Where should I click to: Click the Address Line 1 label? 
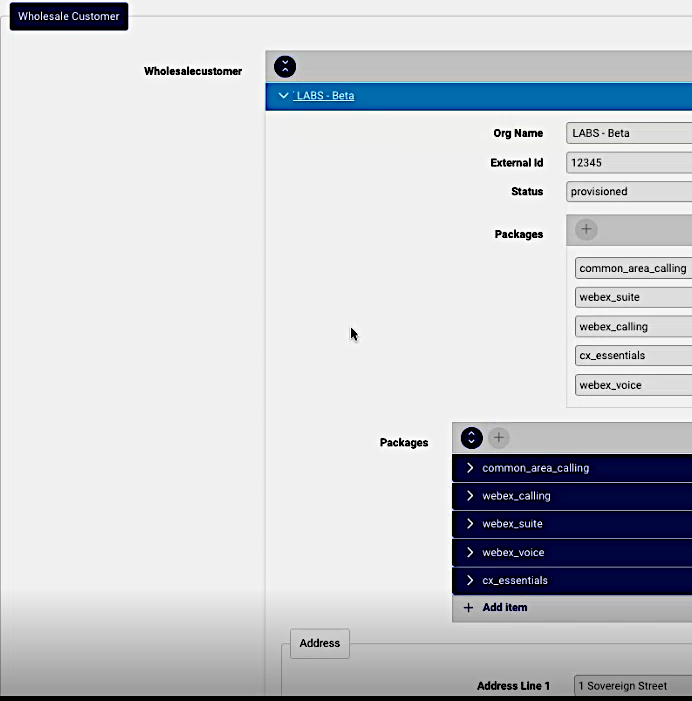513,686
